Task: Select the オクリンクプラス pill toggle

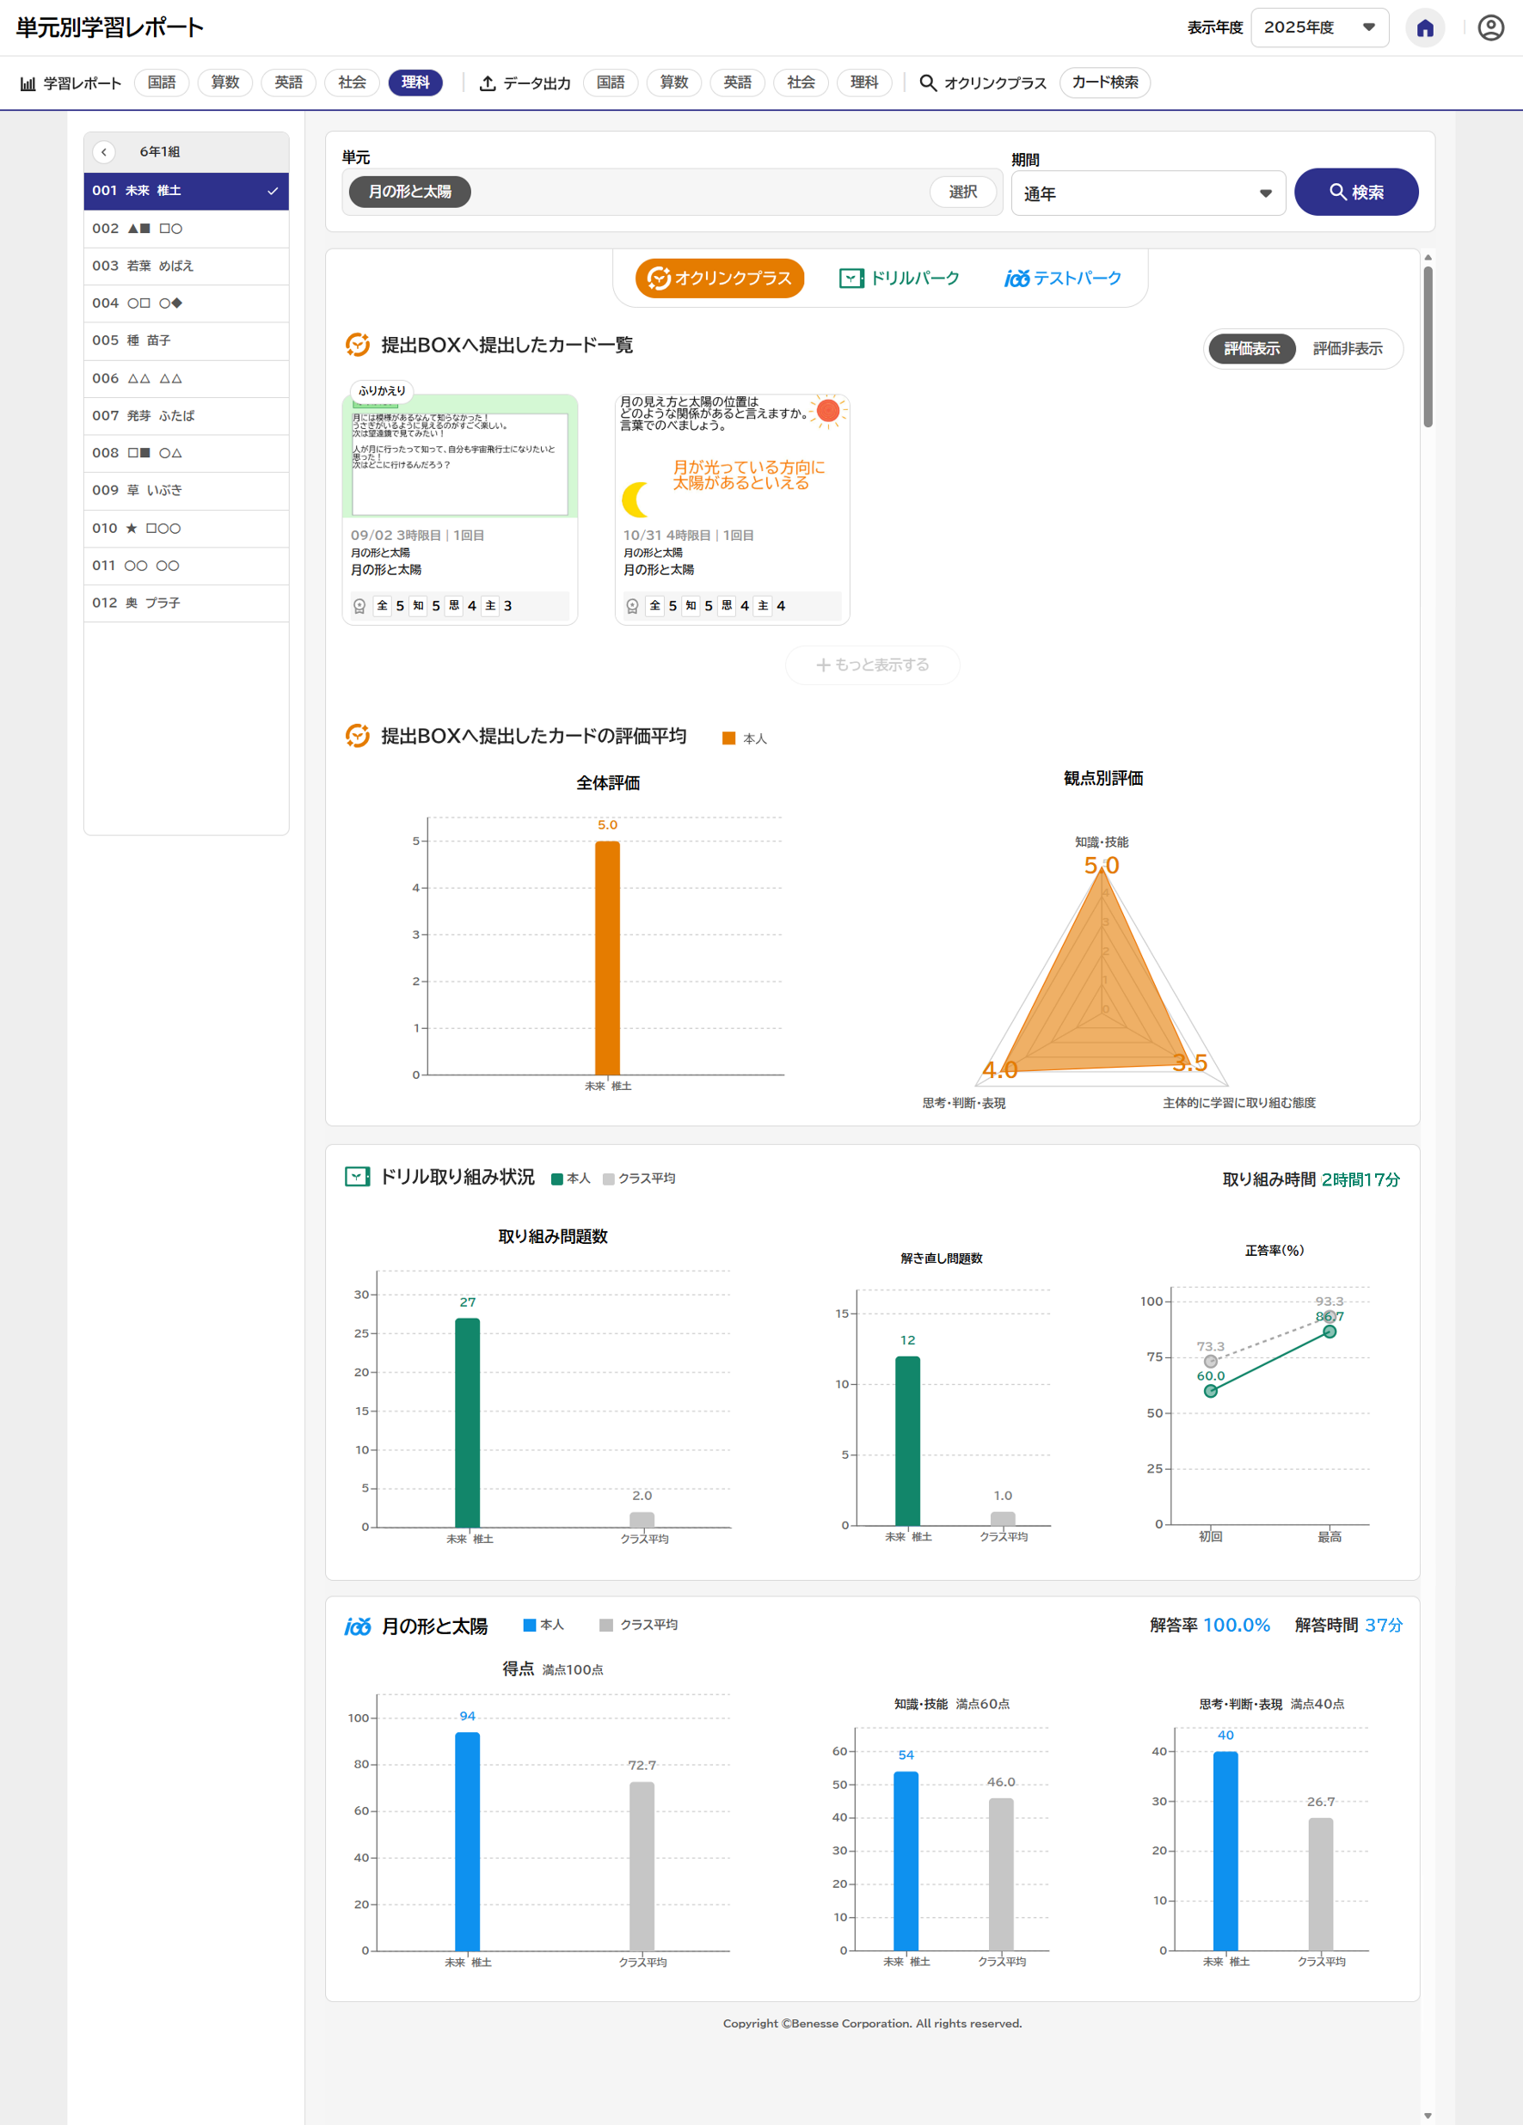Action: click(720, 278)
